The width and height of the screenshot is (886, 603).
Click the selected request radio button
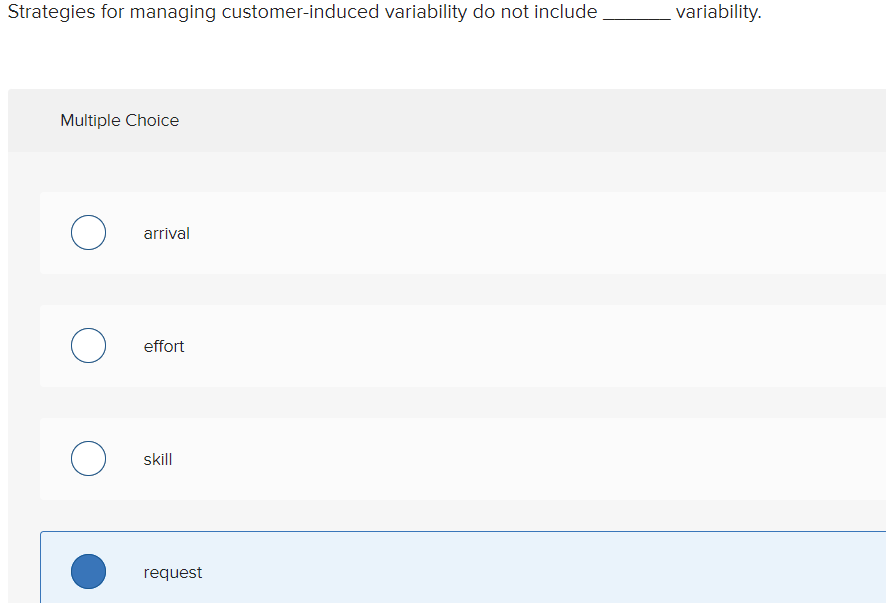click(88, 571)
